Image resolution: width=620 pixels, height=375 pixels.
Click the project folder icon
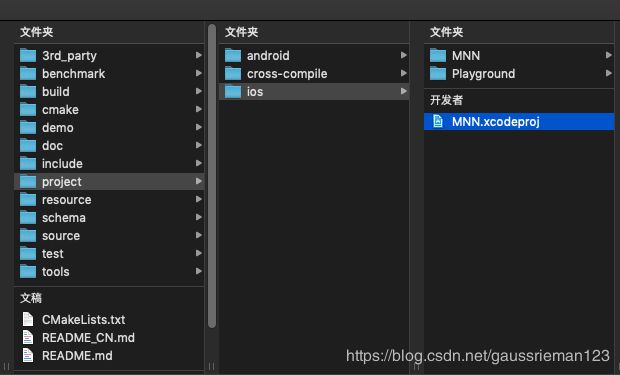click(28, 182)
